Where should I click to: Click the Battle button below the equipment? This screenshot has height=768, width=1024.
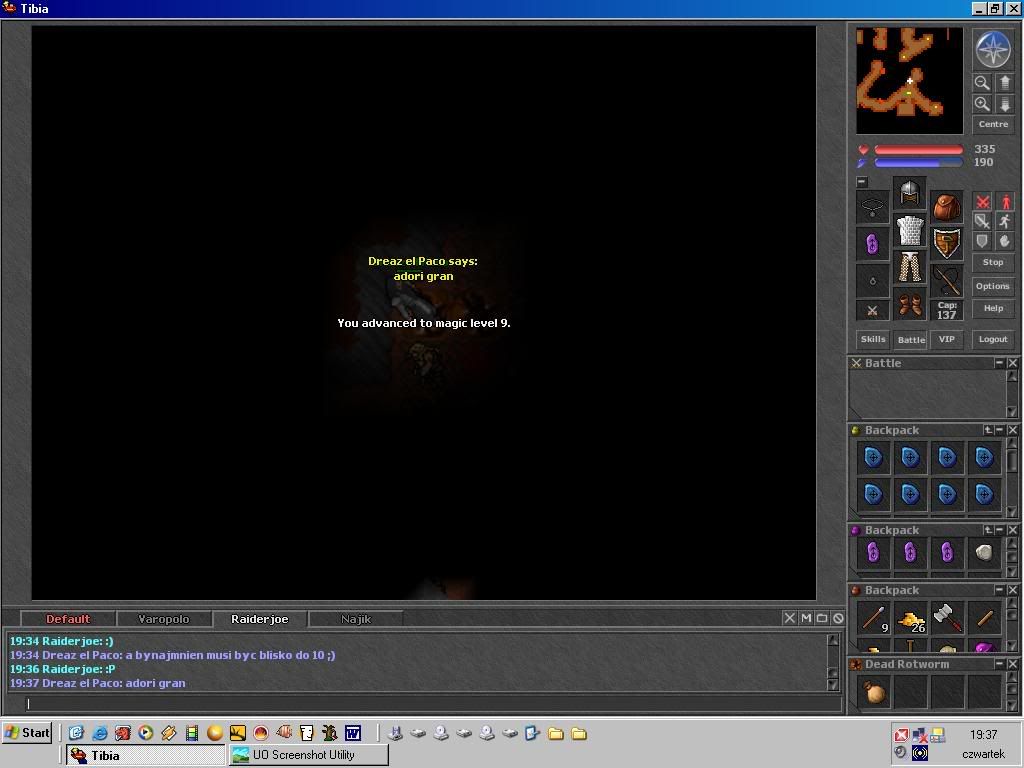(x=911, y=340)
